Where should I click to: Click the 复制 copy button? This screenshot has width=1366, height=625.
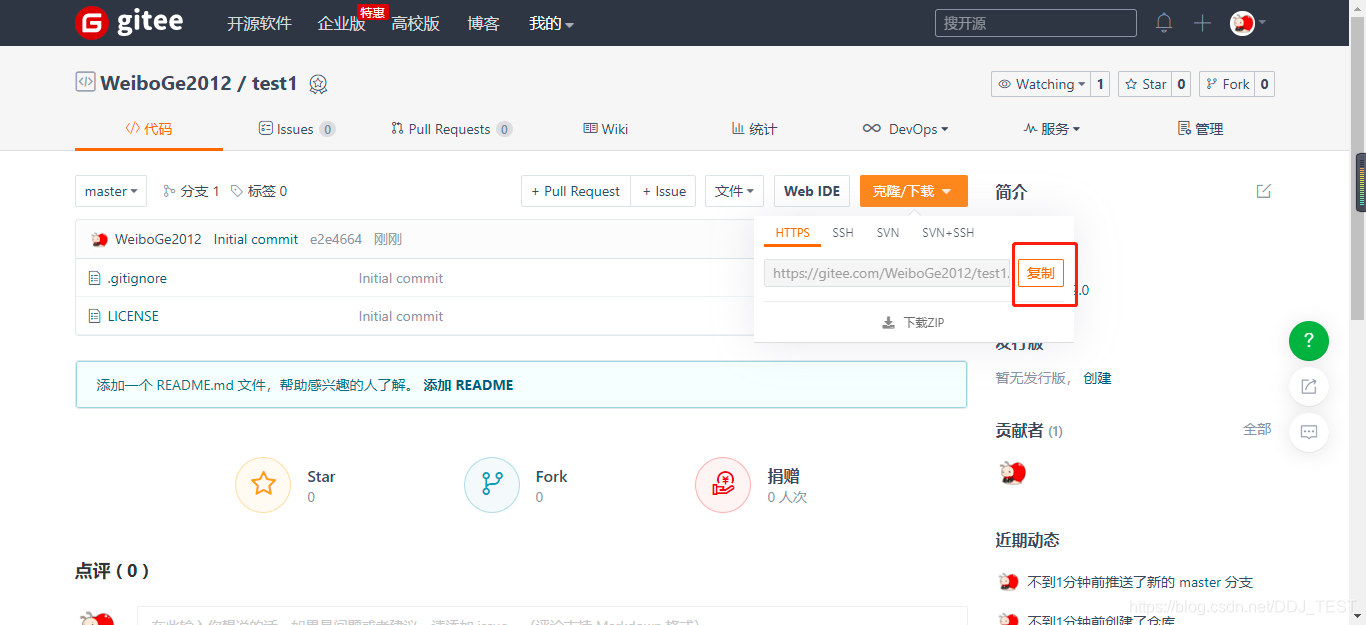pyautogui.click(x=1041, y=273)
